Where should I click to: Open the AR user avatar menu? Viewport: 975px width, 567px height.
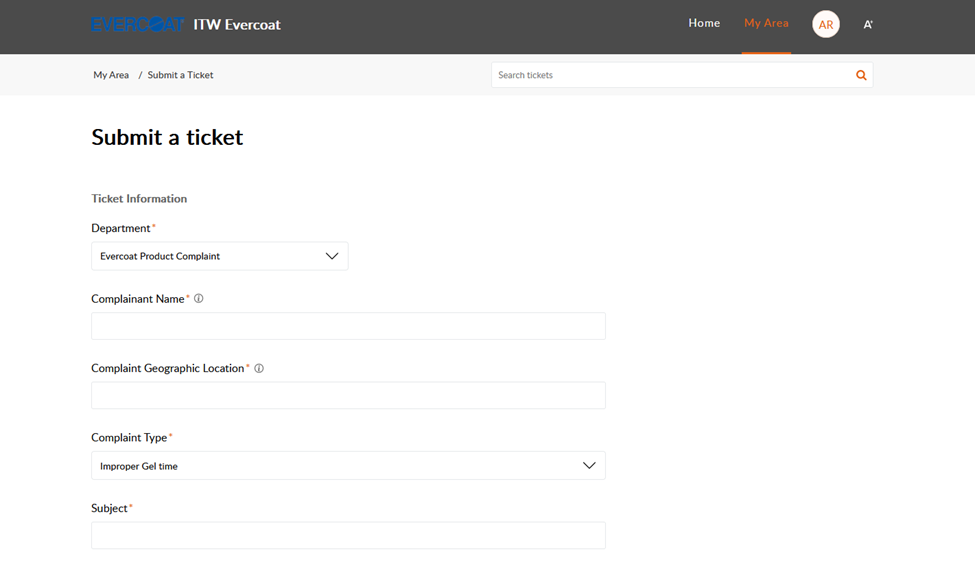click(826, 25)
